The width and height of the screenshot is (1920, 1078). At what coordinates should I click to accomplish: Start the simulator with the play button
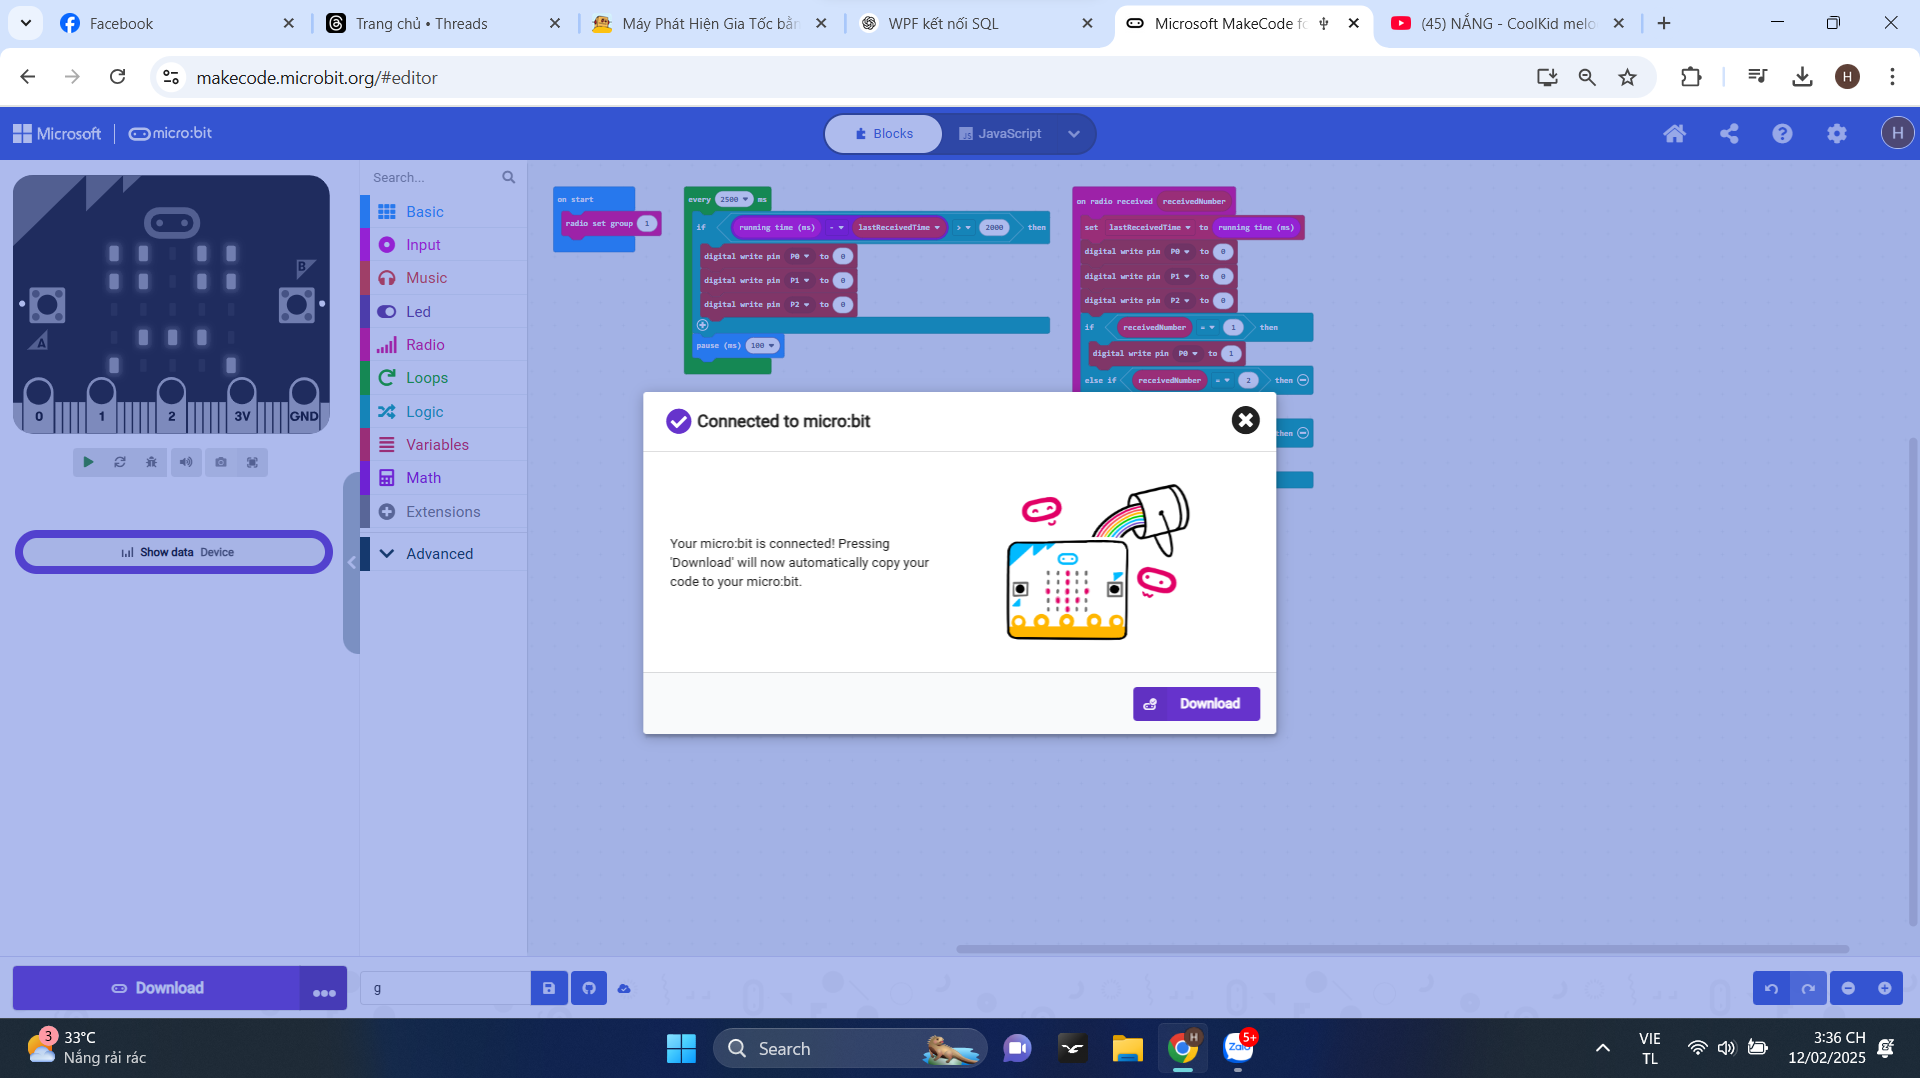pos(88,462)
